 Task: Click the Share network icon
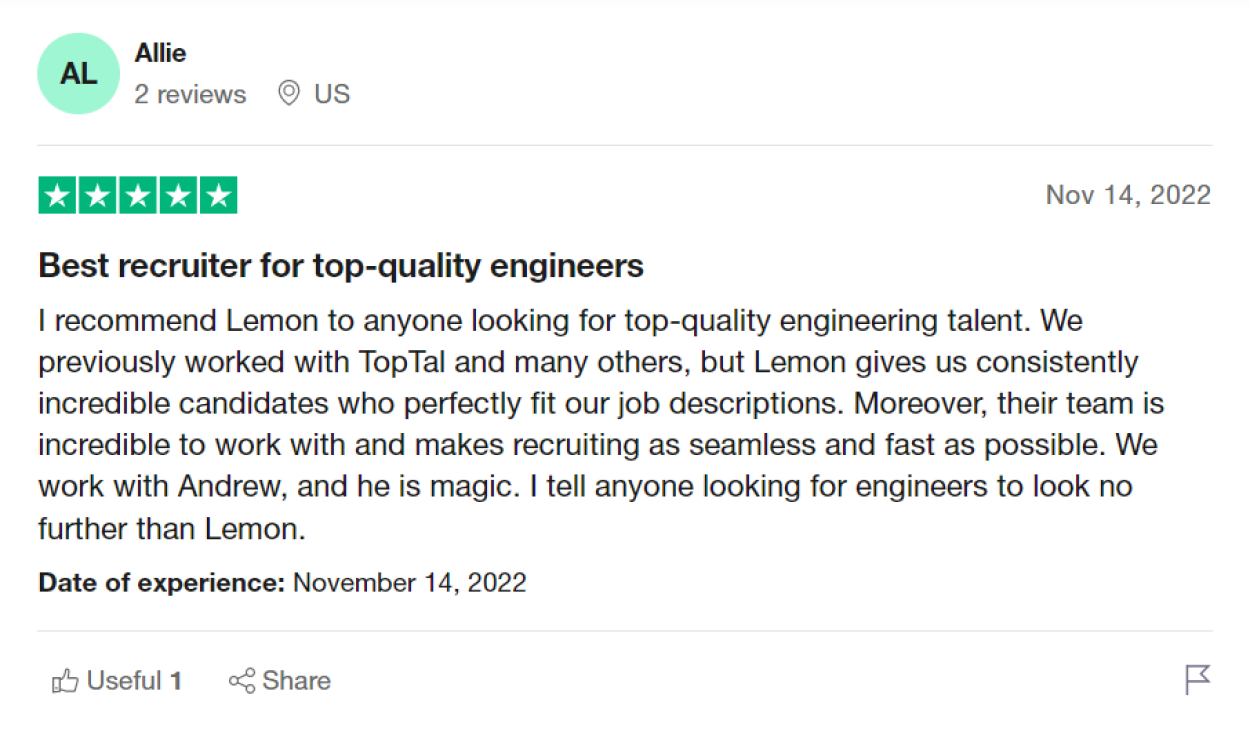tap(241, 682)
